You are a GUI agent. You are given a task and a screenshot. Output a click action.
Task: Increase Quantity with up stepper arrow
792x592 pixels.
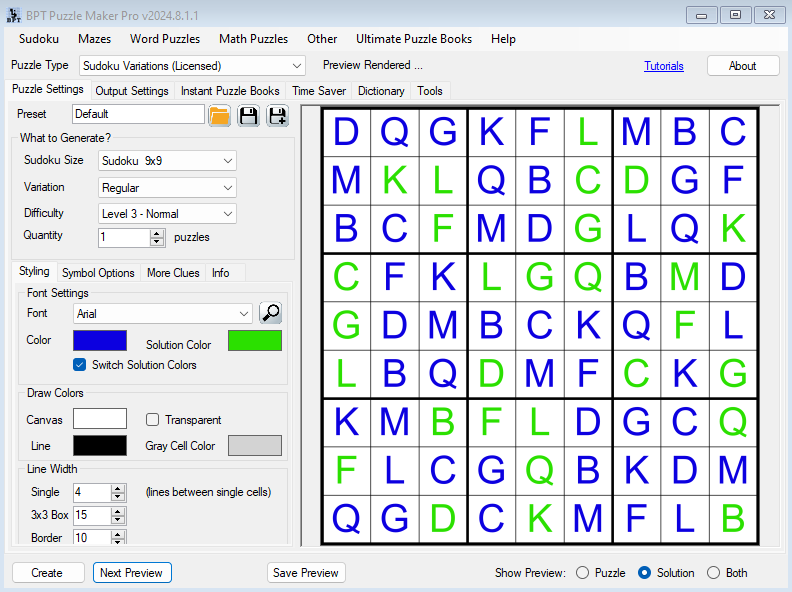(157, 233)
